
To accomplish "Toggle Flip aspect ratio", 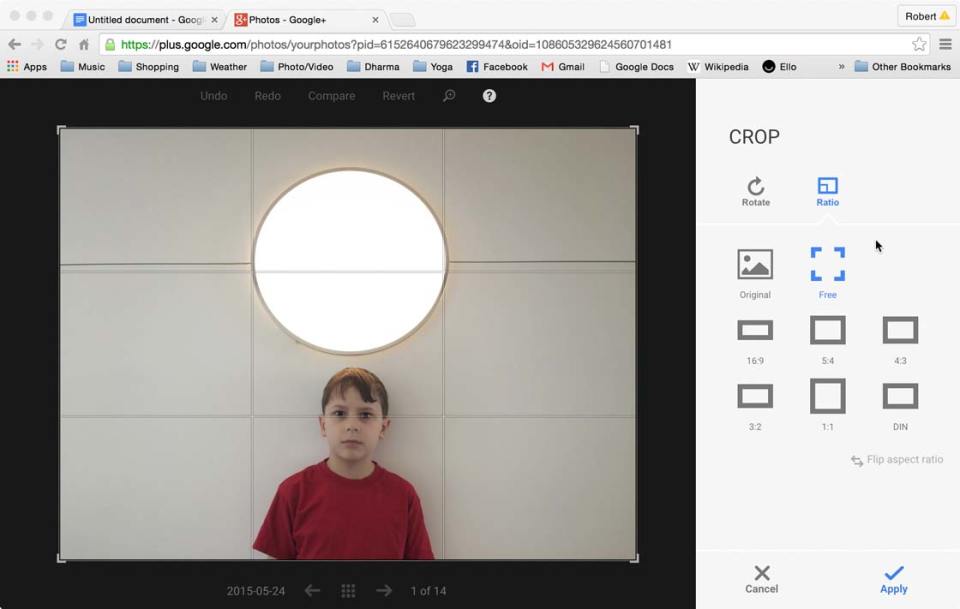I will pyautogui.click(x=897, y=460).
